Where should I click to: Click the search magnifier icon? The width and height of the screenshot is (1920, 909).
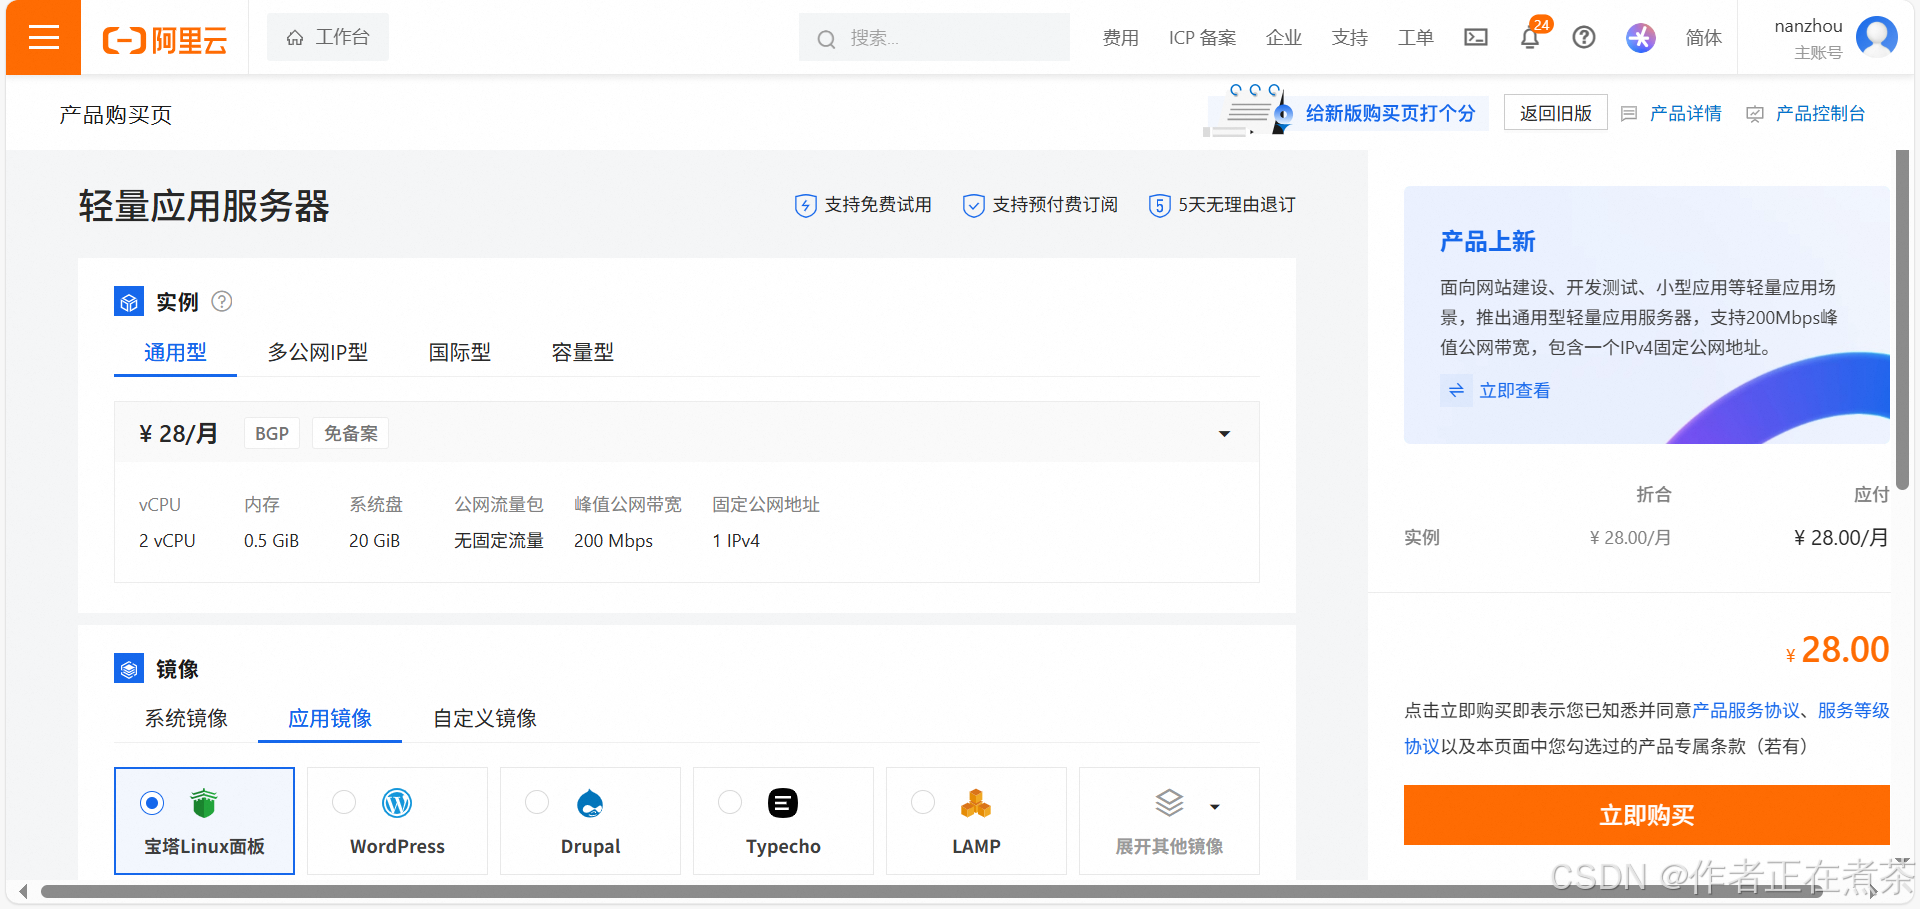(826, 39)
